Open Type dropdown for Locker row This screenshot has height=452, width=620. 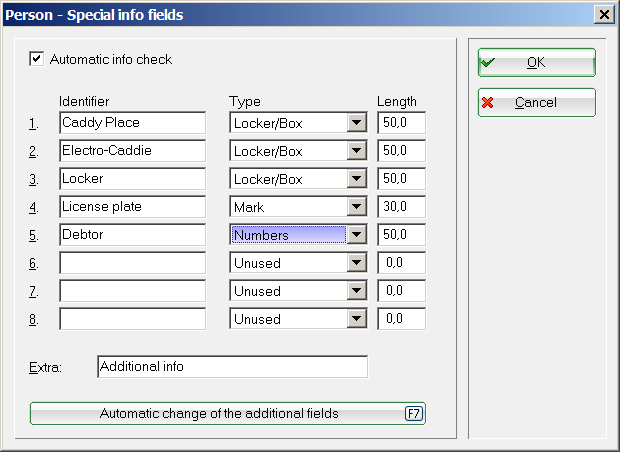pyautogui.click(x=355, y=179)
